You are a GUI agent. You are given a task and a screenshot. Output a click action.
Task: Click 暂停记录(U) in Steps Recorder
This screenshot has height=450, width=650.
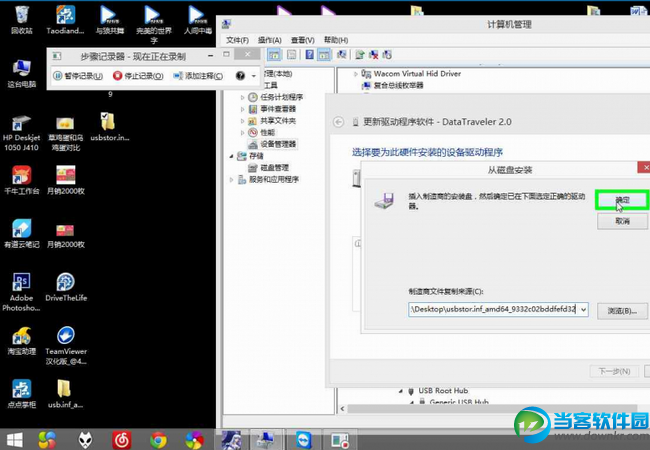click(x=78, y=76)
